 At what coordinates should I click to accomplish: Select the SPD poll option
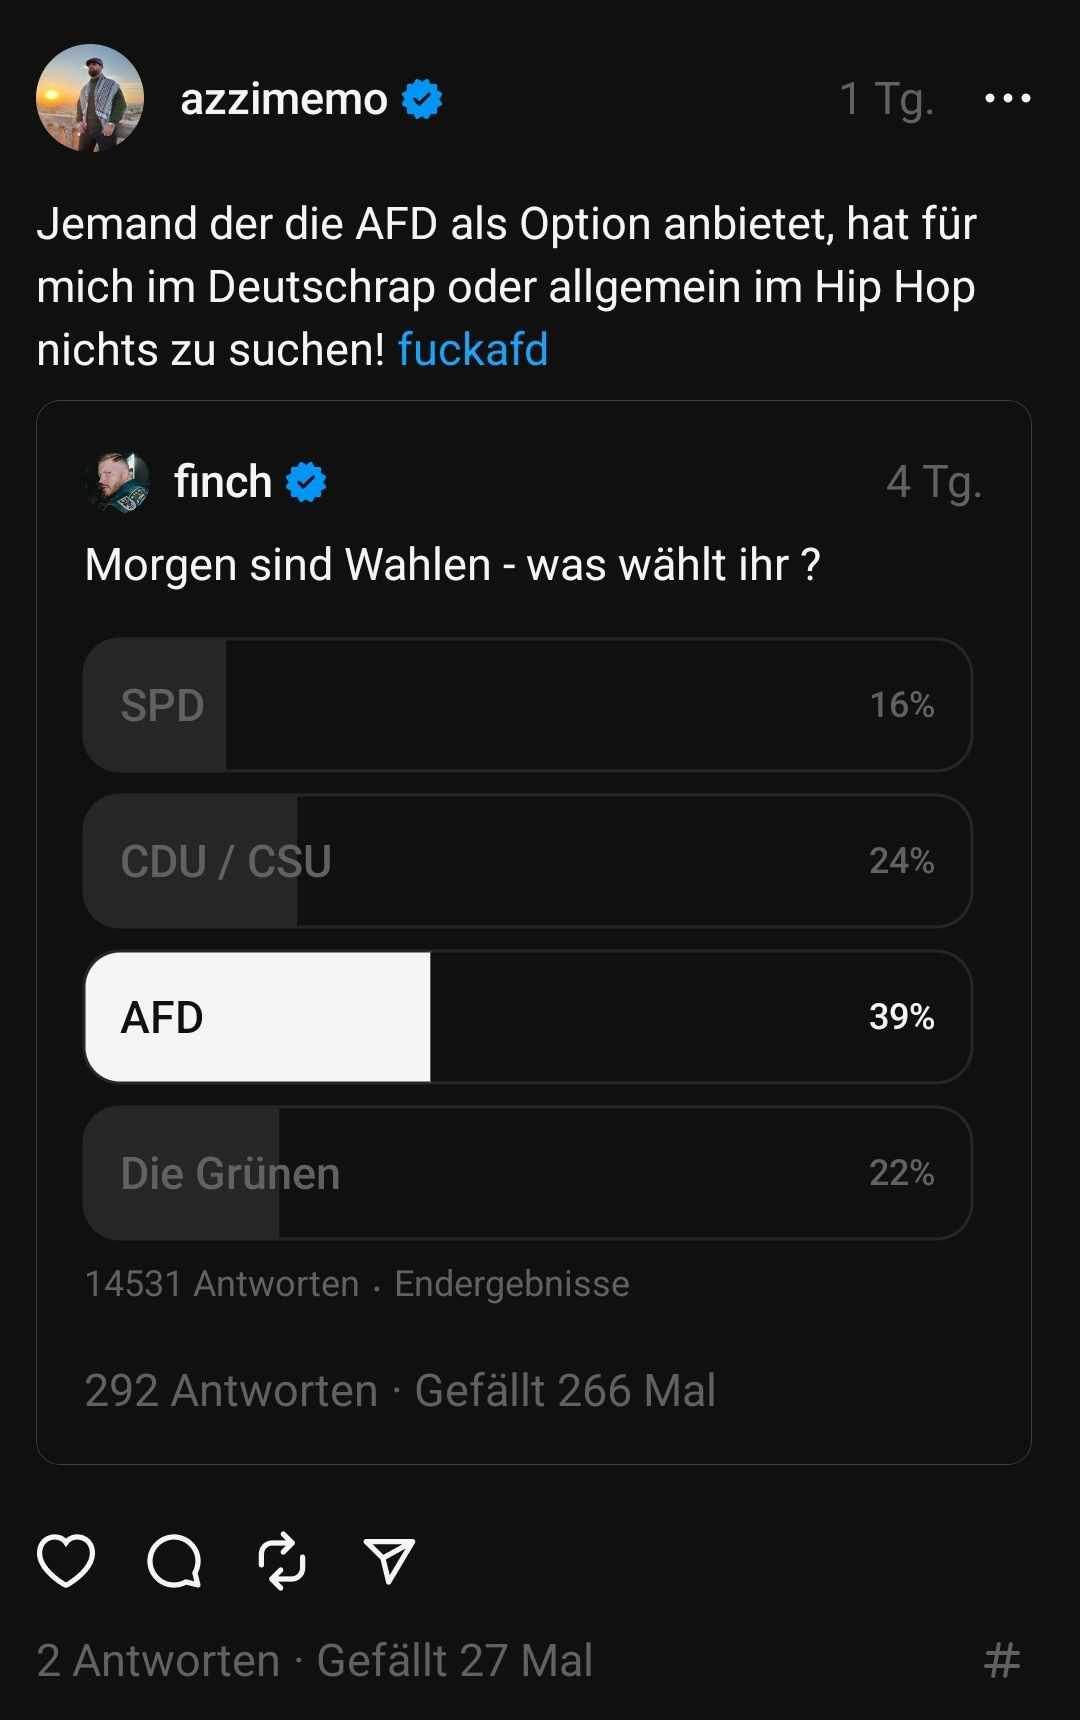tap(528, 705)
